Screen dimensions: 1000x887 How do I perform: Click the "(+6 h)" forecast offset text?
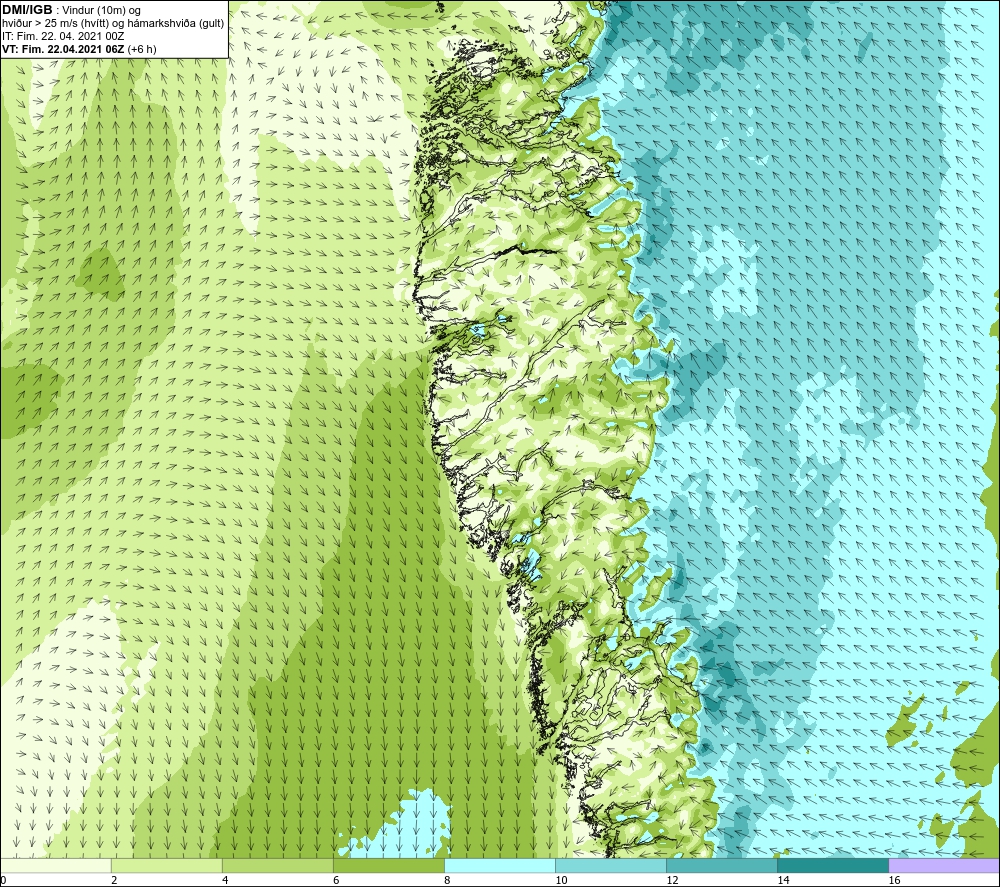(x=142, y=49)
